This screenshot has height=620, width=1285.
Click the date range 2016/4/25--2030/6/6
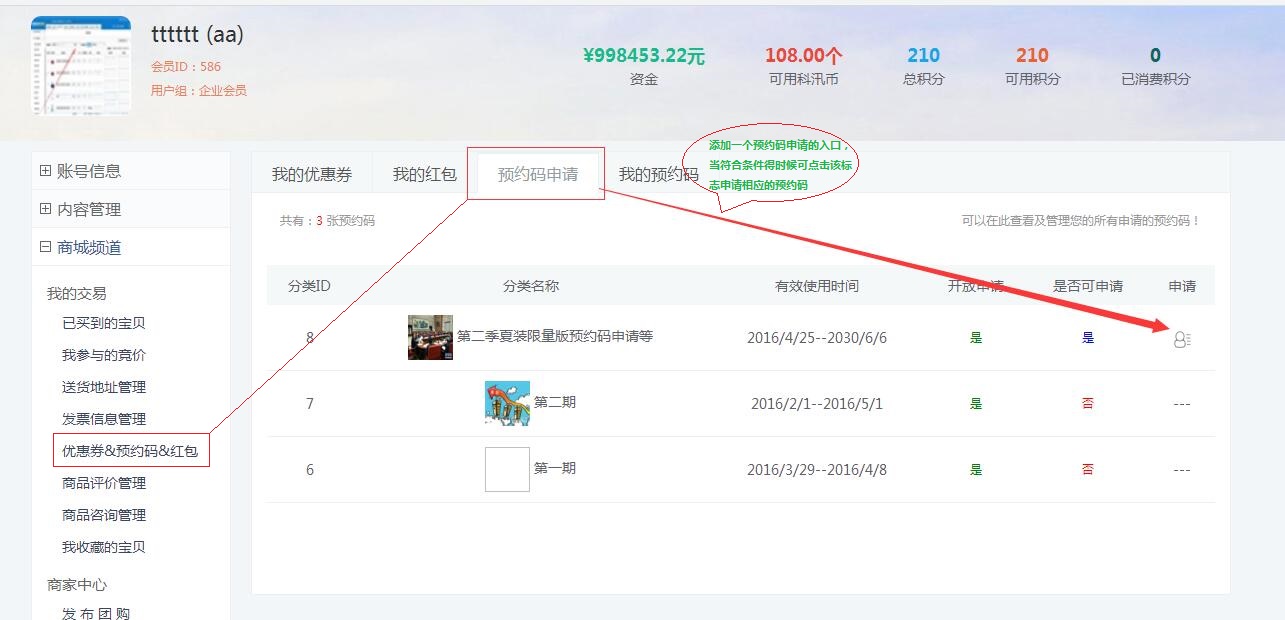(817, 338)
